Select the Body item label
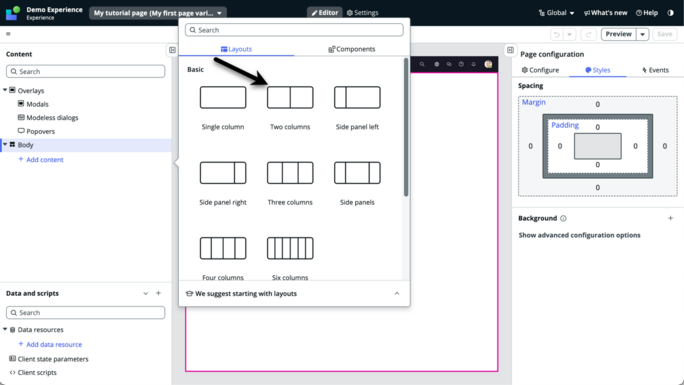Image resolution: width=684 pixels, height=385 pixels. pos(25,145)
